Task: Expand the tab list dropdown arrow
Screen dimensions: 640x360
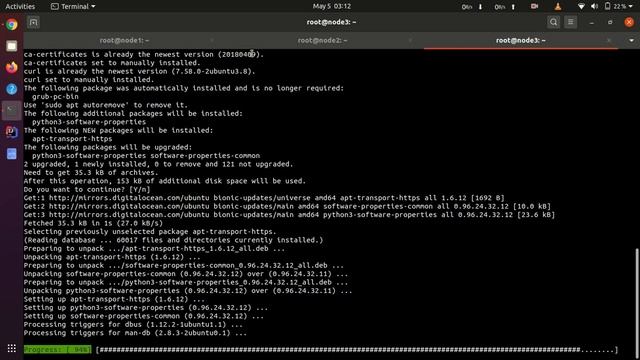Action: click(631, 40)
